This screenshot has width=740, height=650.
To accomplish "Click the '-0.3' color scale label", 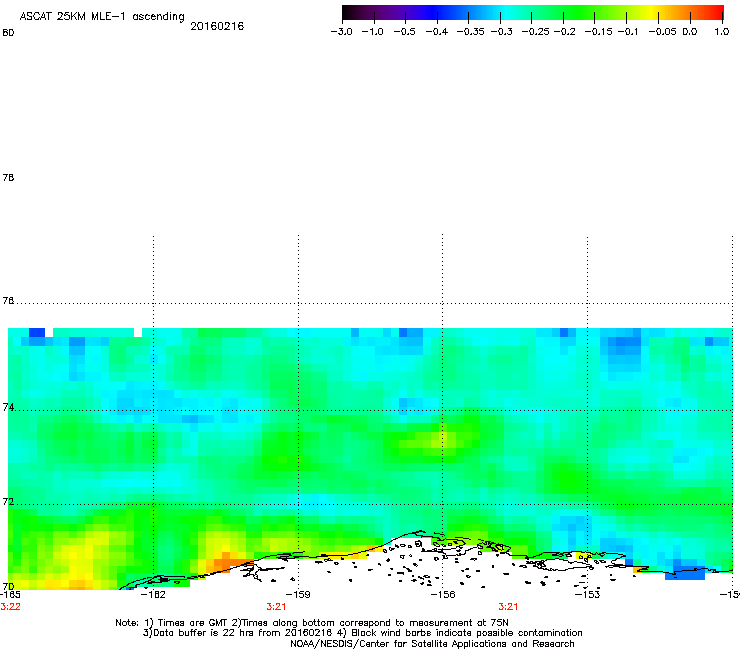I will [502, 32].
